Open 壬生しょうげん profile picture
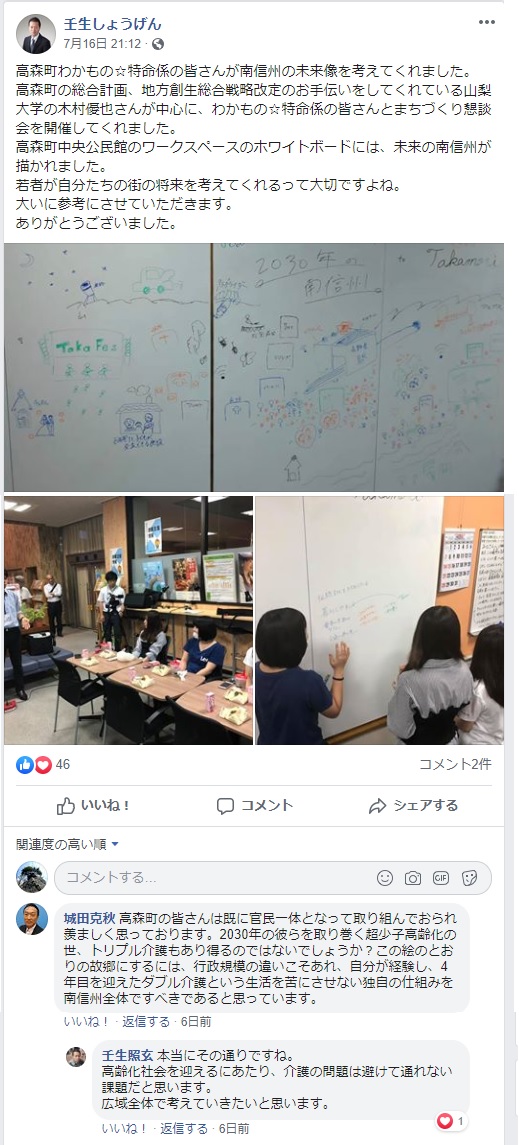519x1145 pixels. point(36,34)
